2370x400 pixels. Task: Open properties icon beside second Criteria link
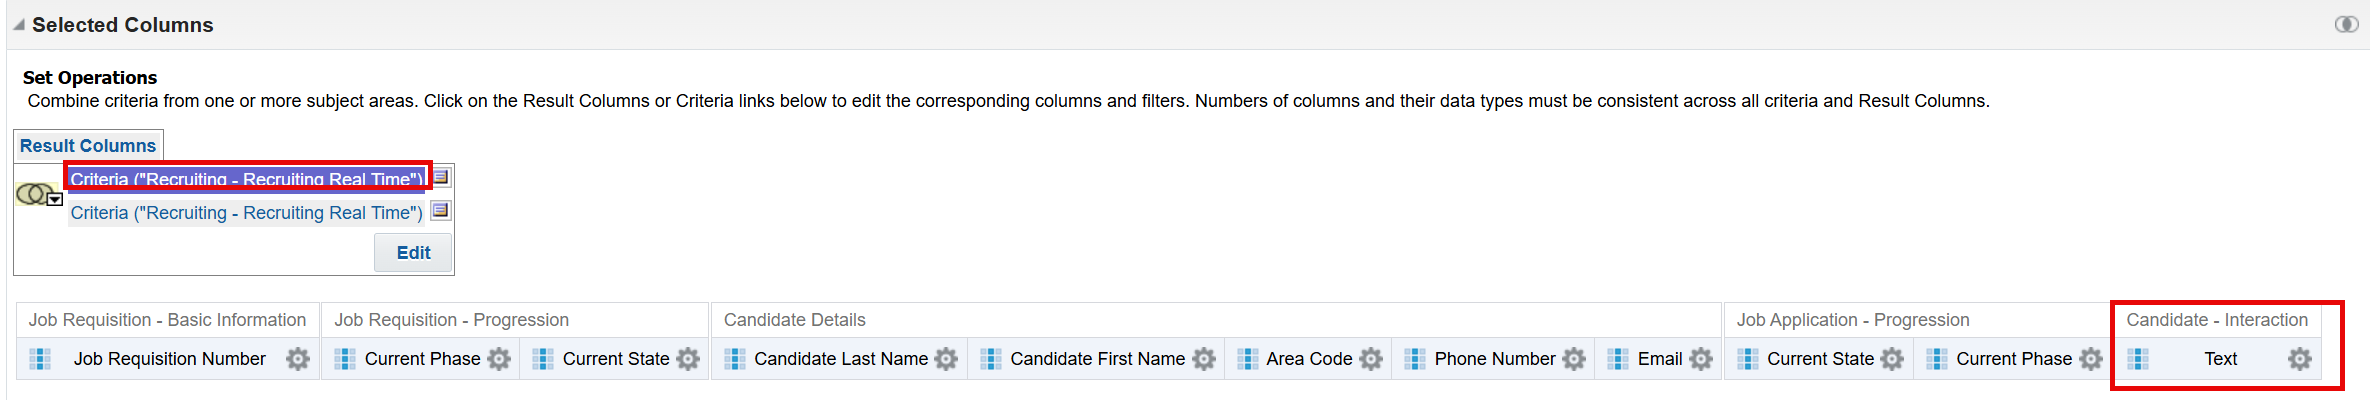click(441, 211)
